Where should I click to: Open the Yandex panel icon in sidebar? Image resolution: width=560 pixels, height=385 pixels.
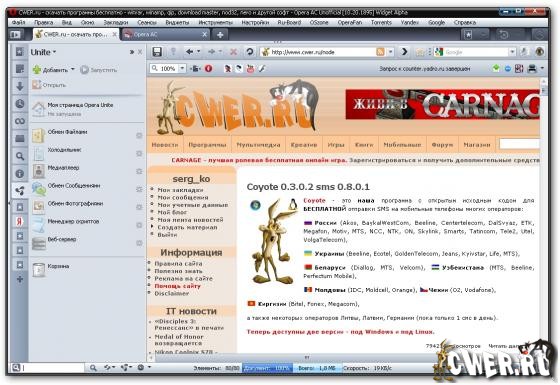click(x=20, y=221)
